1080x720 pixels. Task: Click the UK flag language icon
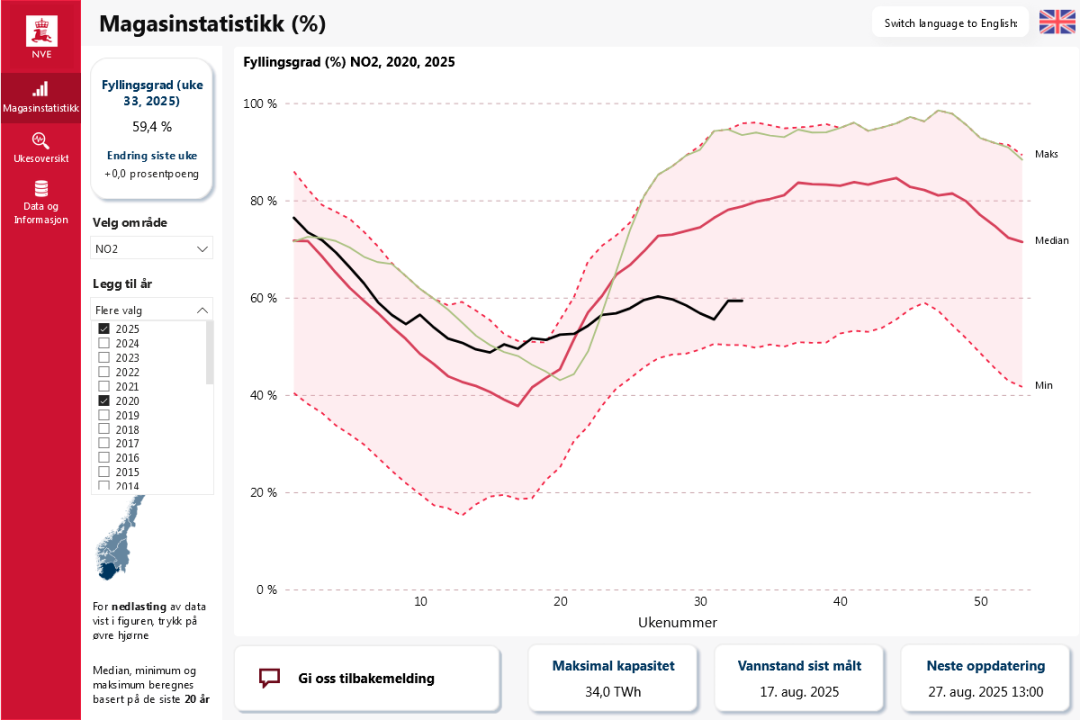(1056, 22)
